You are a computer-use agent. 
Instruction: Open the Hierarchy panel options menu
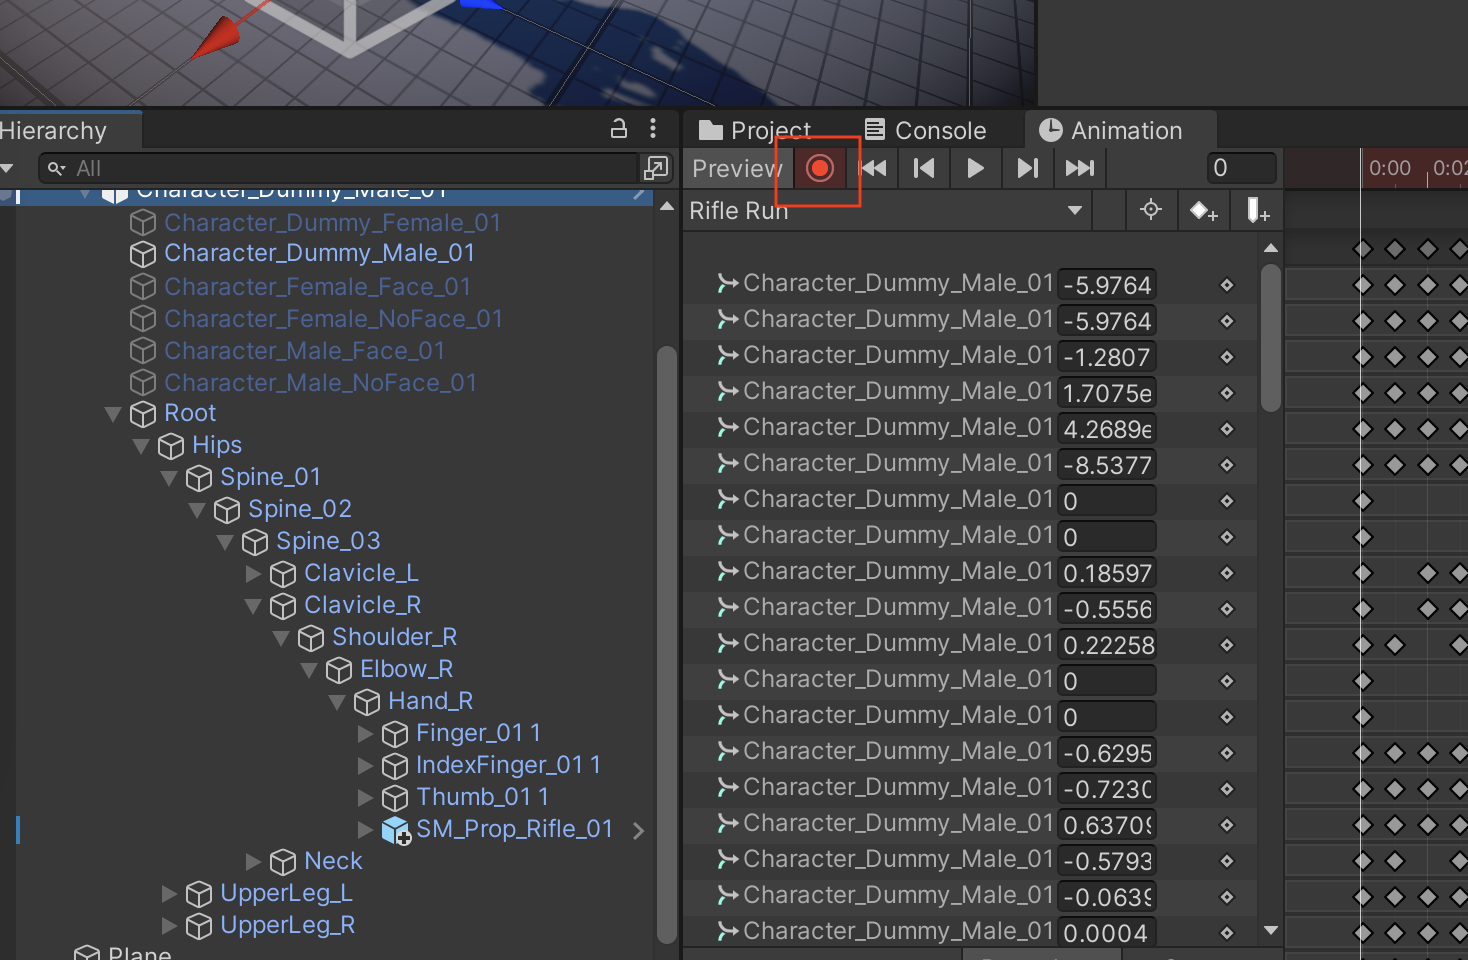click(x=653, y=129)
